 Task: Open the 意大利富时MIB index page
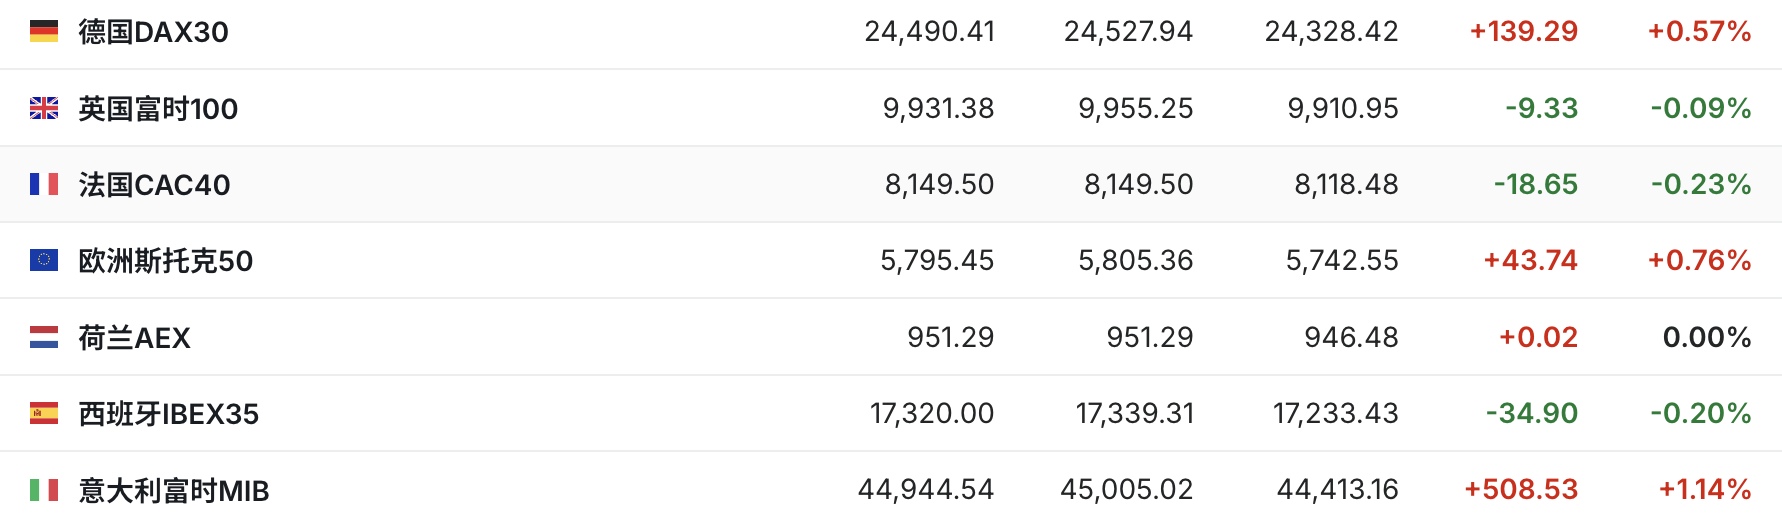pos(174,491)
